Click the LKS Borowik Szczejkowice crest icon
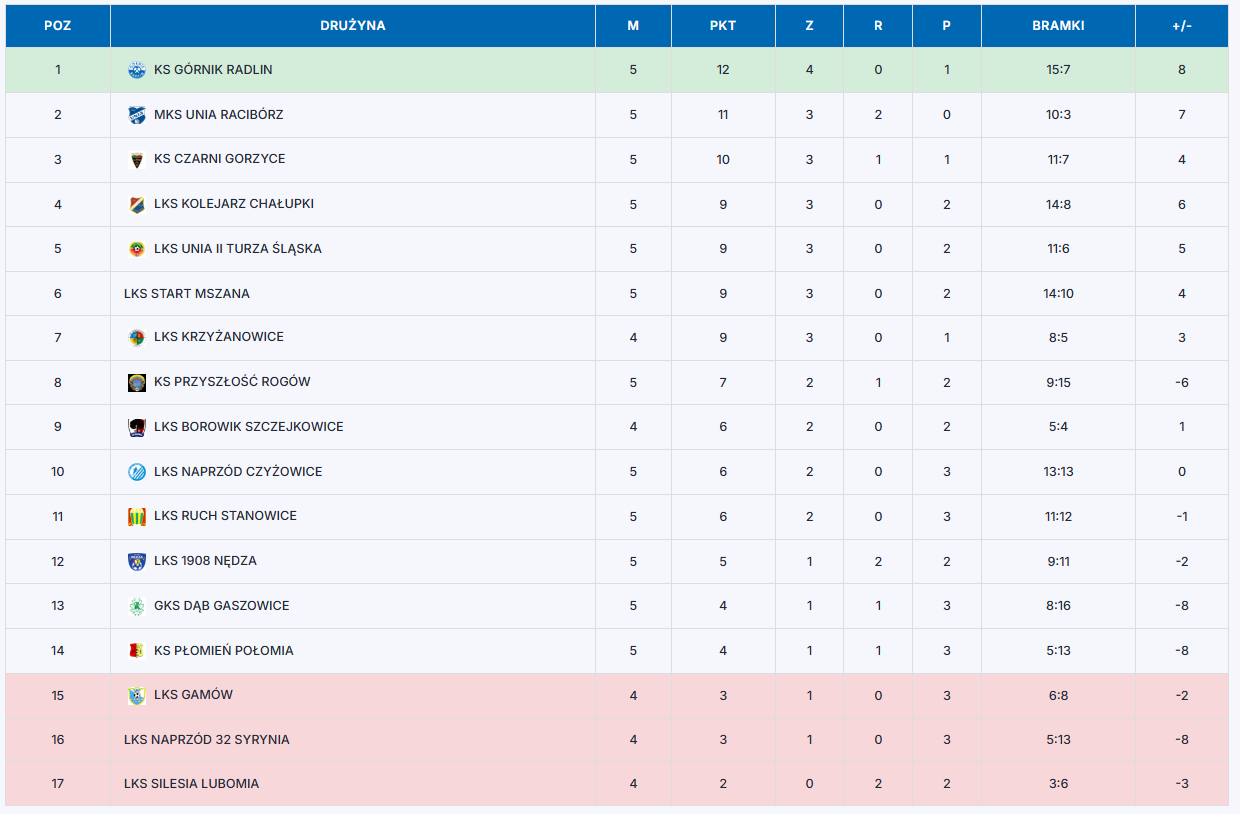Viewport: 1240px width, 814px height. (137, 427)
